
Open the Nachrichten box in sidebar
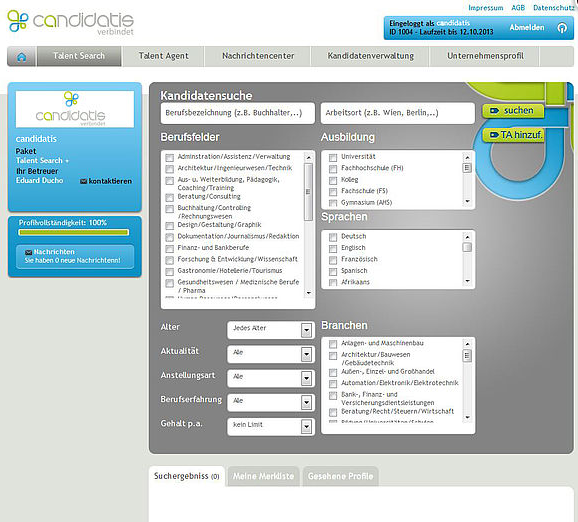point(75,256)
